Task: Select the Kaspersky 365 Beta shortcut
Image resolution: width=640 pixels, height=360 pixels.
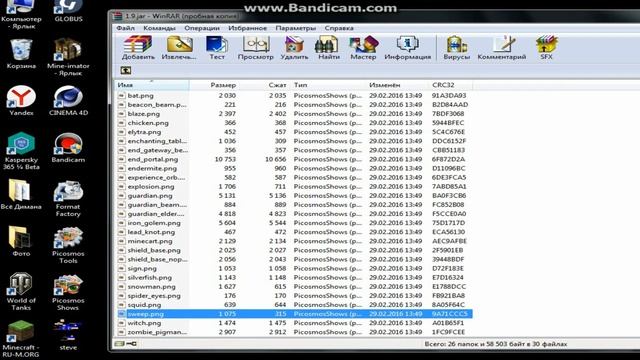Action: pyautogui.click(x=21, y=151)
